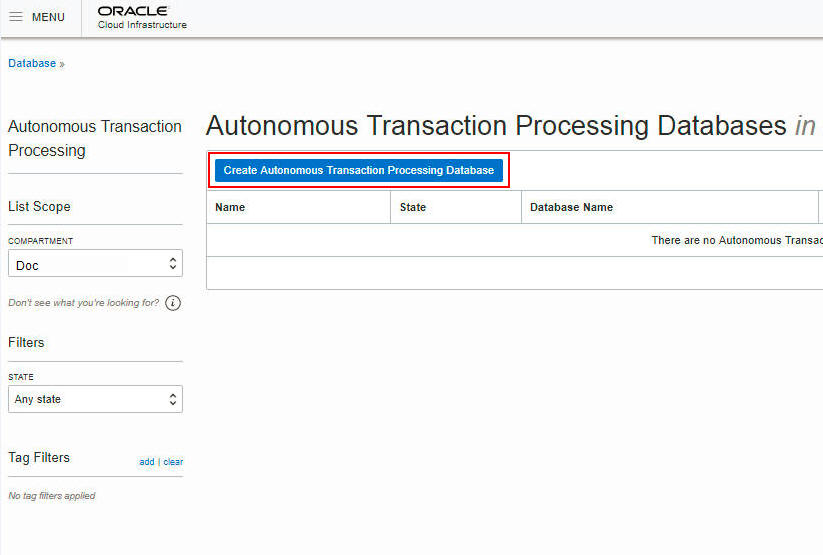This screenshot has width=823, height=555.
Task: Clear tag filters
Action: pos(173,462)
